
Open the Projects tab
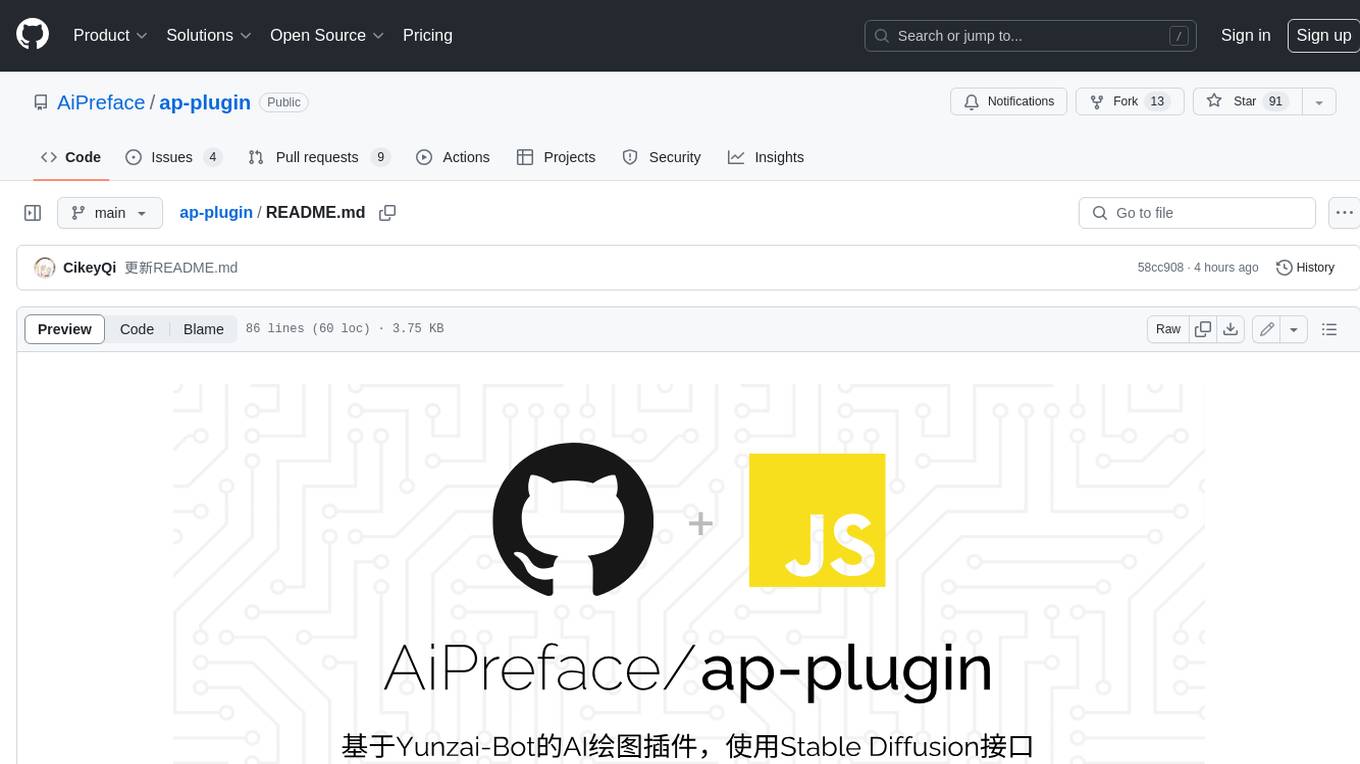click(556, 157)
